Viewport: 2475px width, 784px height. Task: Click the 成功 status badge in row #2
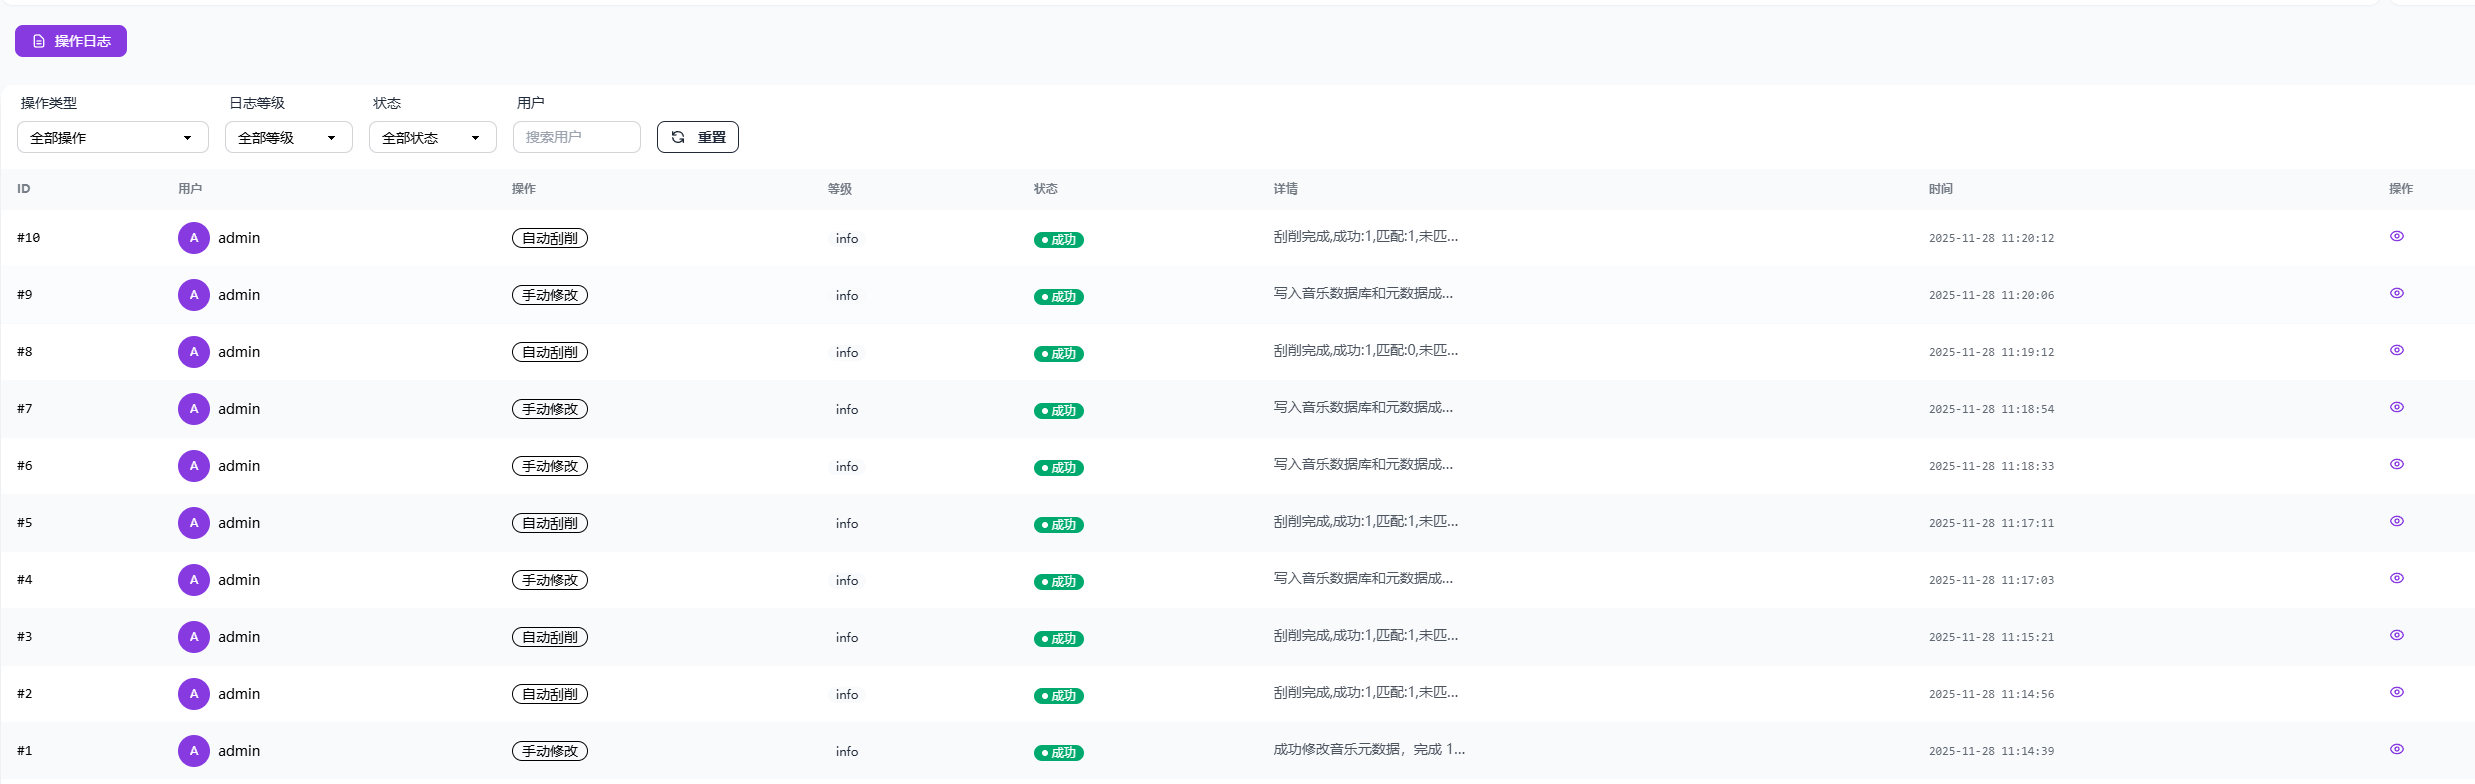(x=1058, y=696)
